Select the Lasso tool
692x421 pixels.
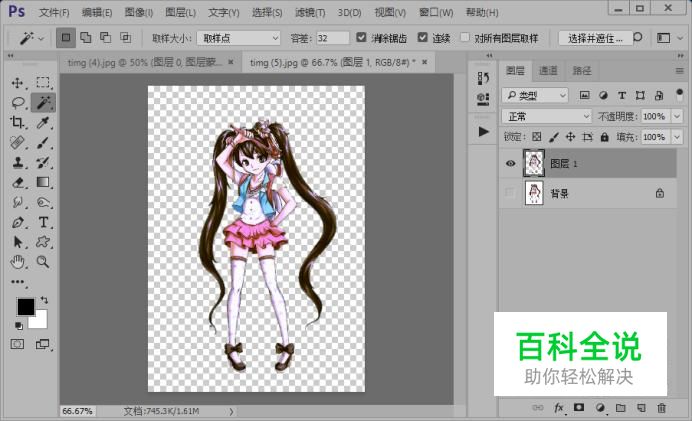coord(17,103)
